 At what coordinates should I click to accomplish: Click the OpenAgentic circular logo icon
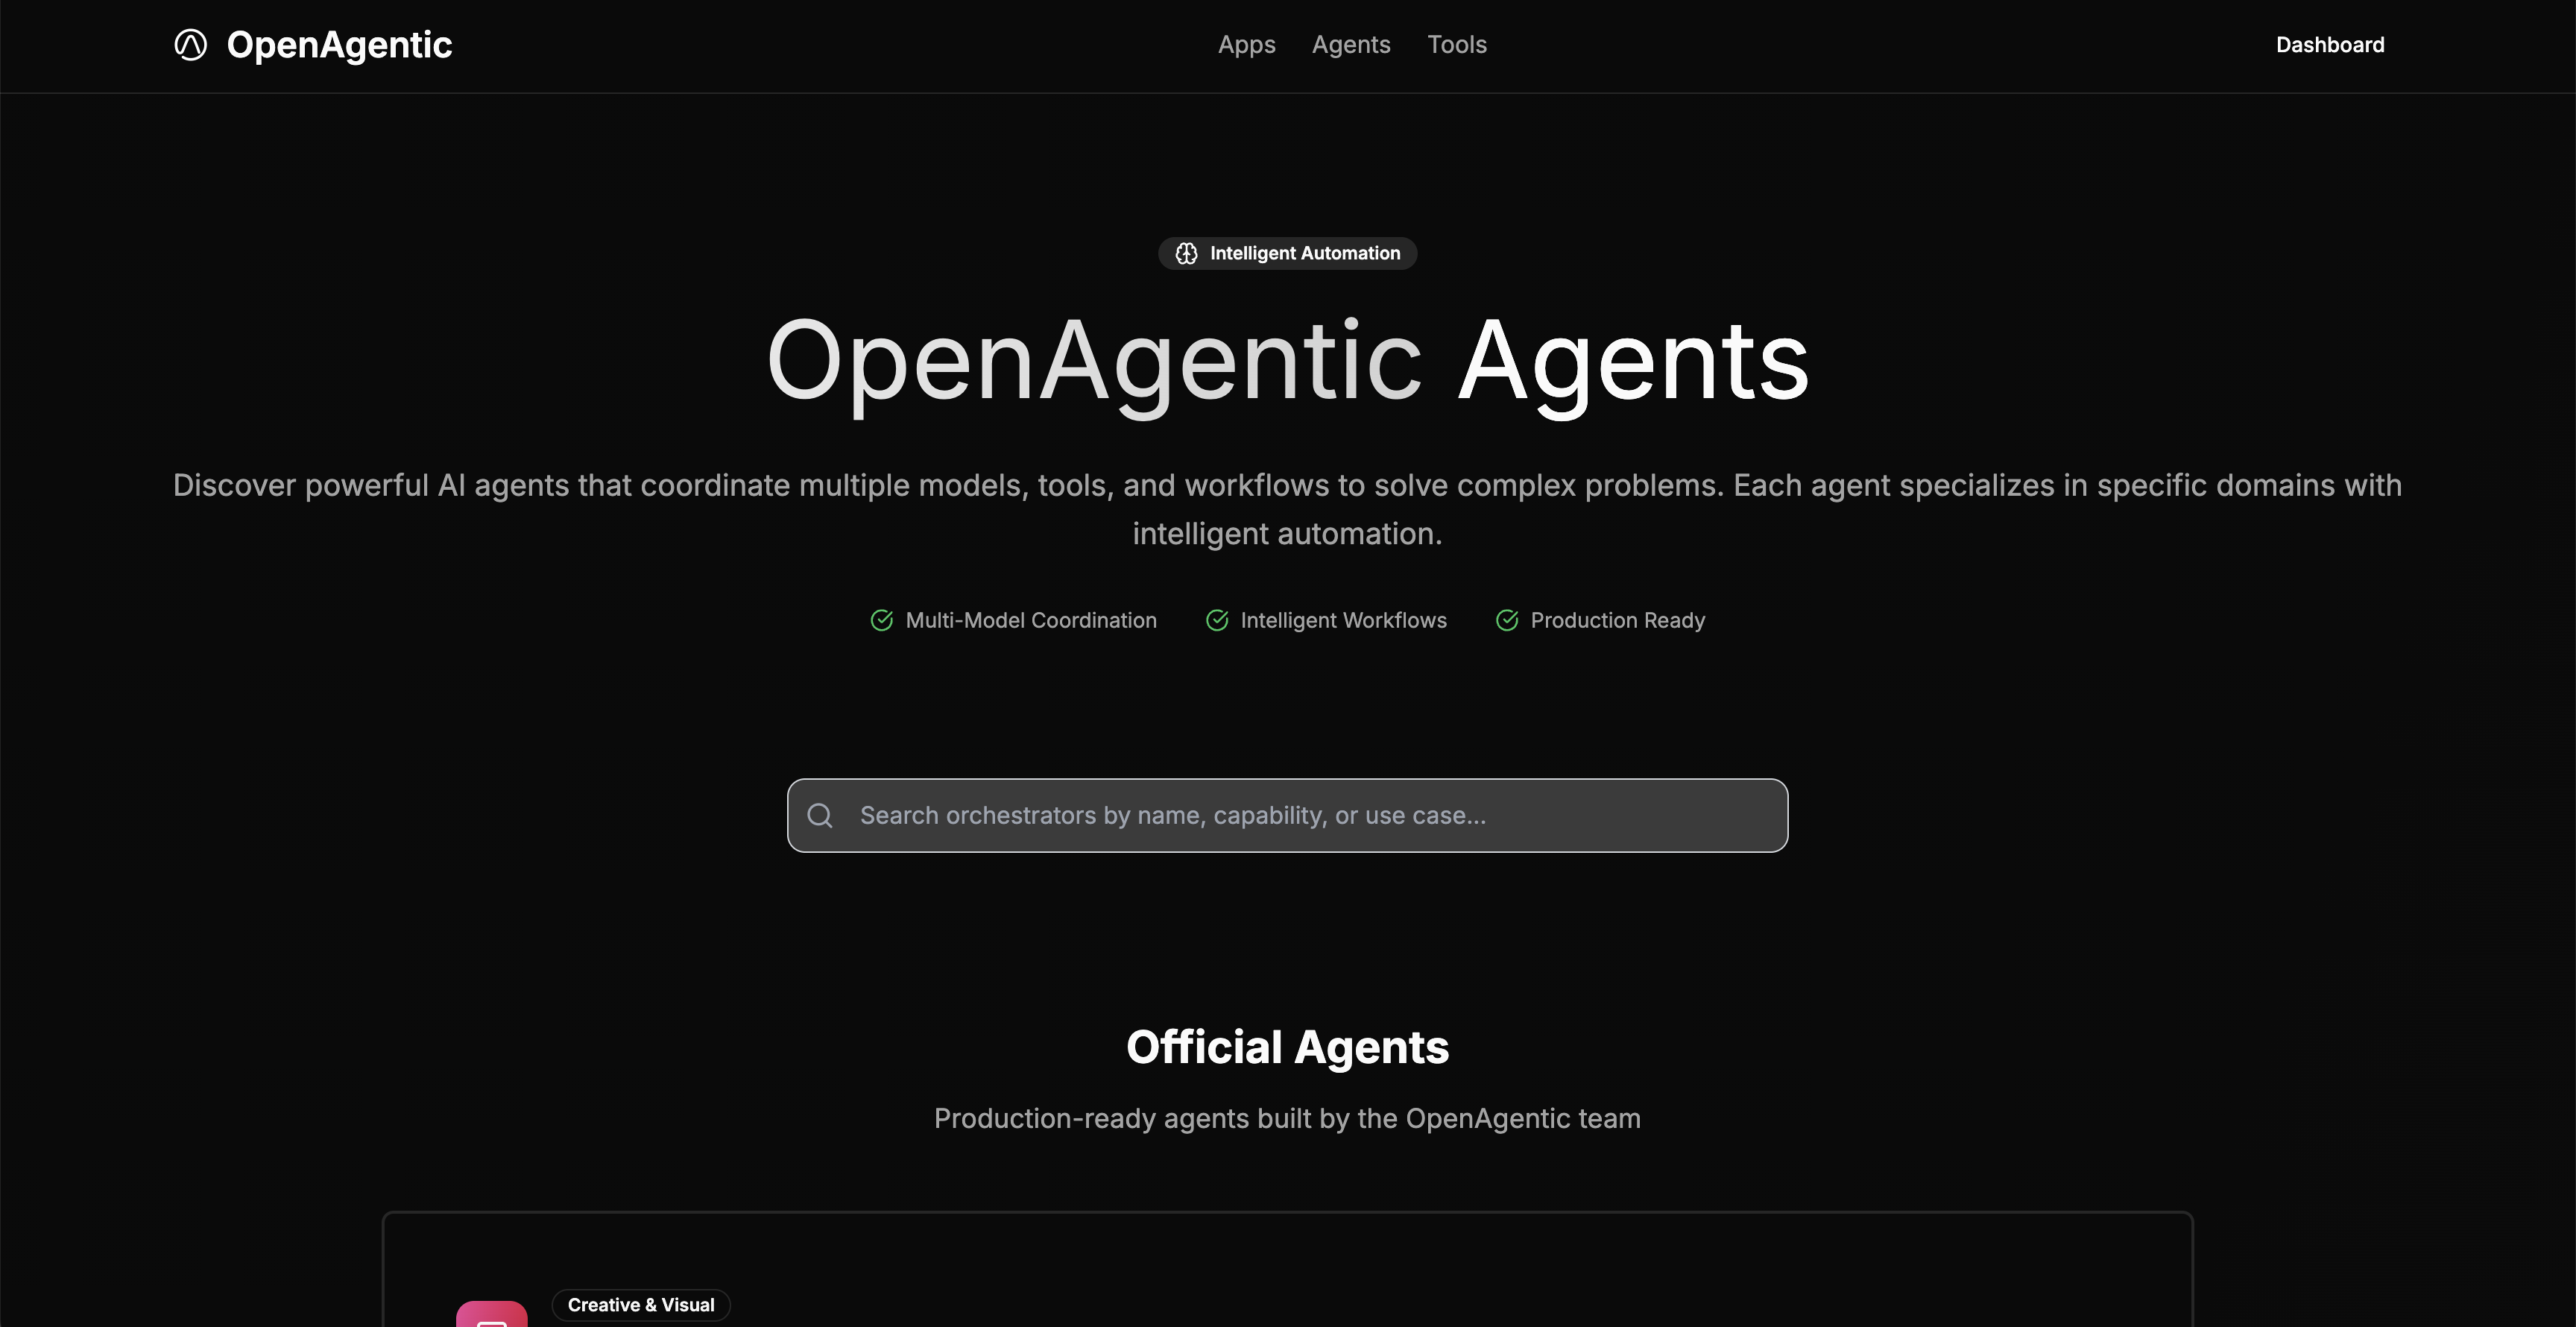coord(190,45)
